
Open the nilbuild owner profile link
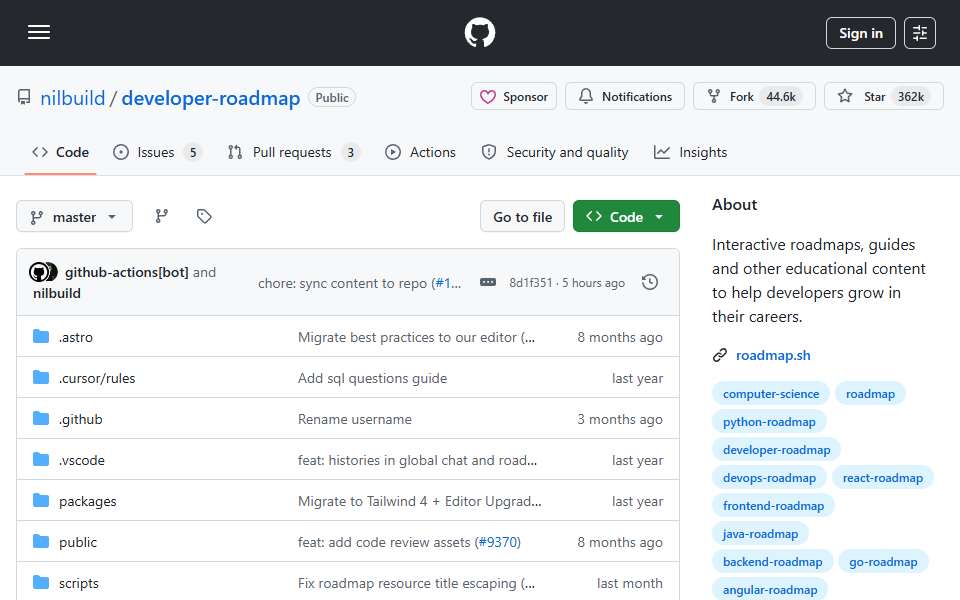(x=72, y=98)
